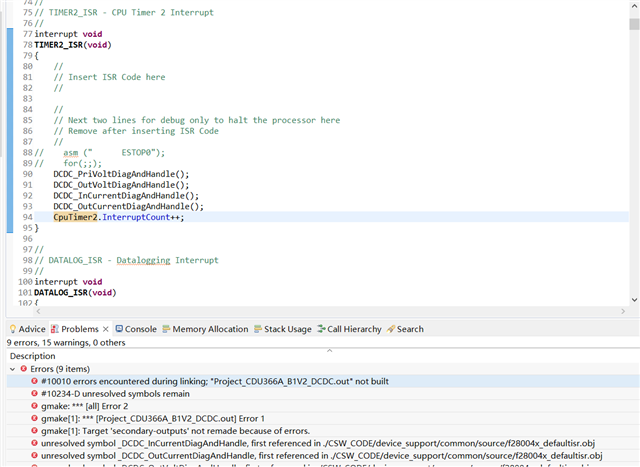Click the highlighted CpuTimer2 identifier
Screen dimensions: 640x467
coord(76,217)
